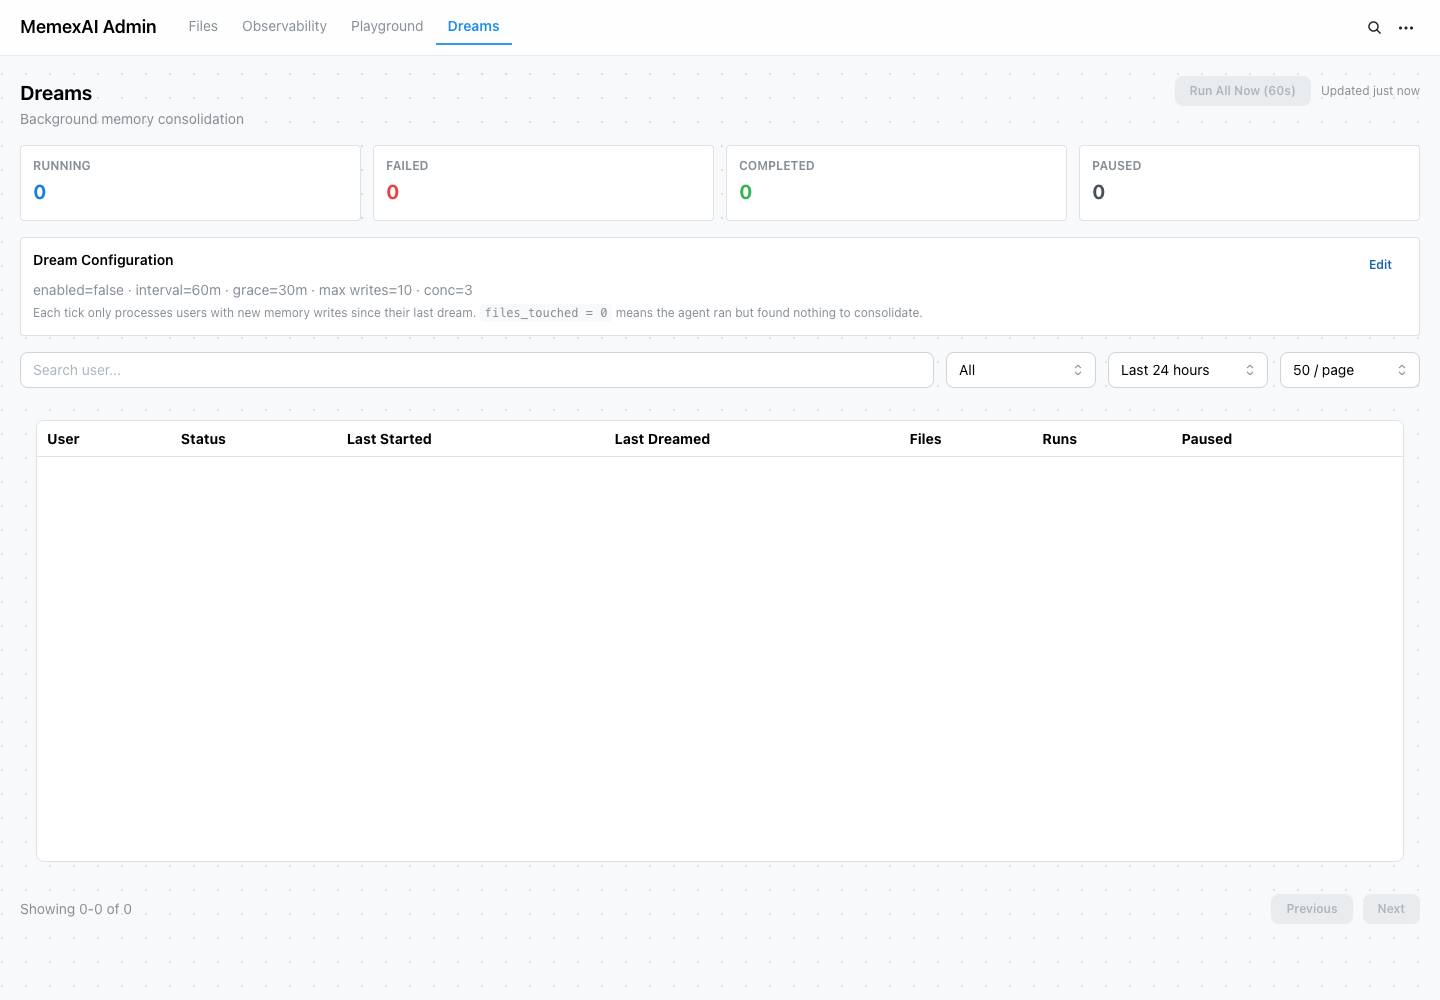Screen dimensions: 1440x1000
Task: Click the Last Dreamed column header
Action: pos(662,439)
